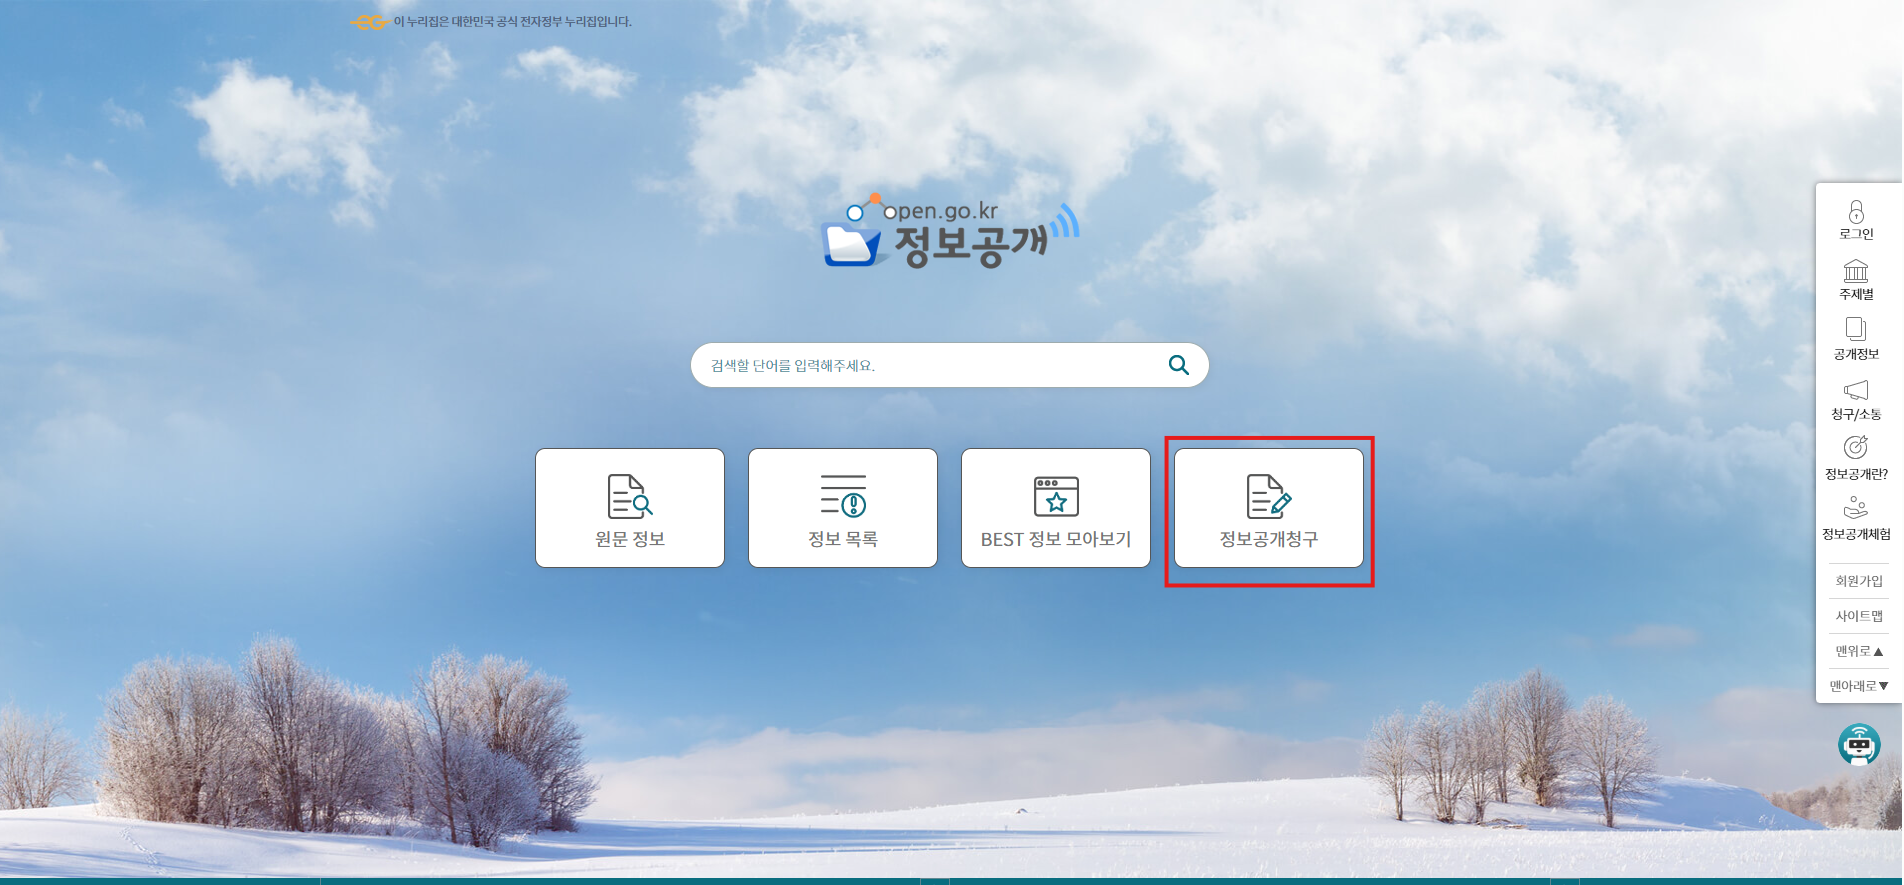Open the 정보 목록 card

point(843,508)
